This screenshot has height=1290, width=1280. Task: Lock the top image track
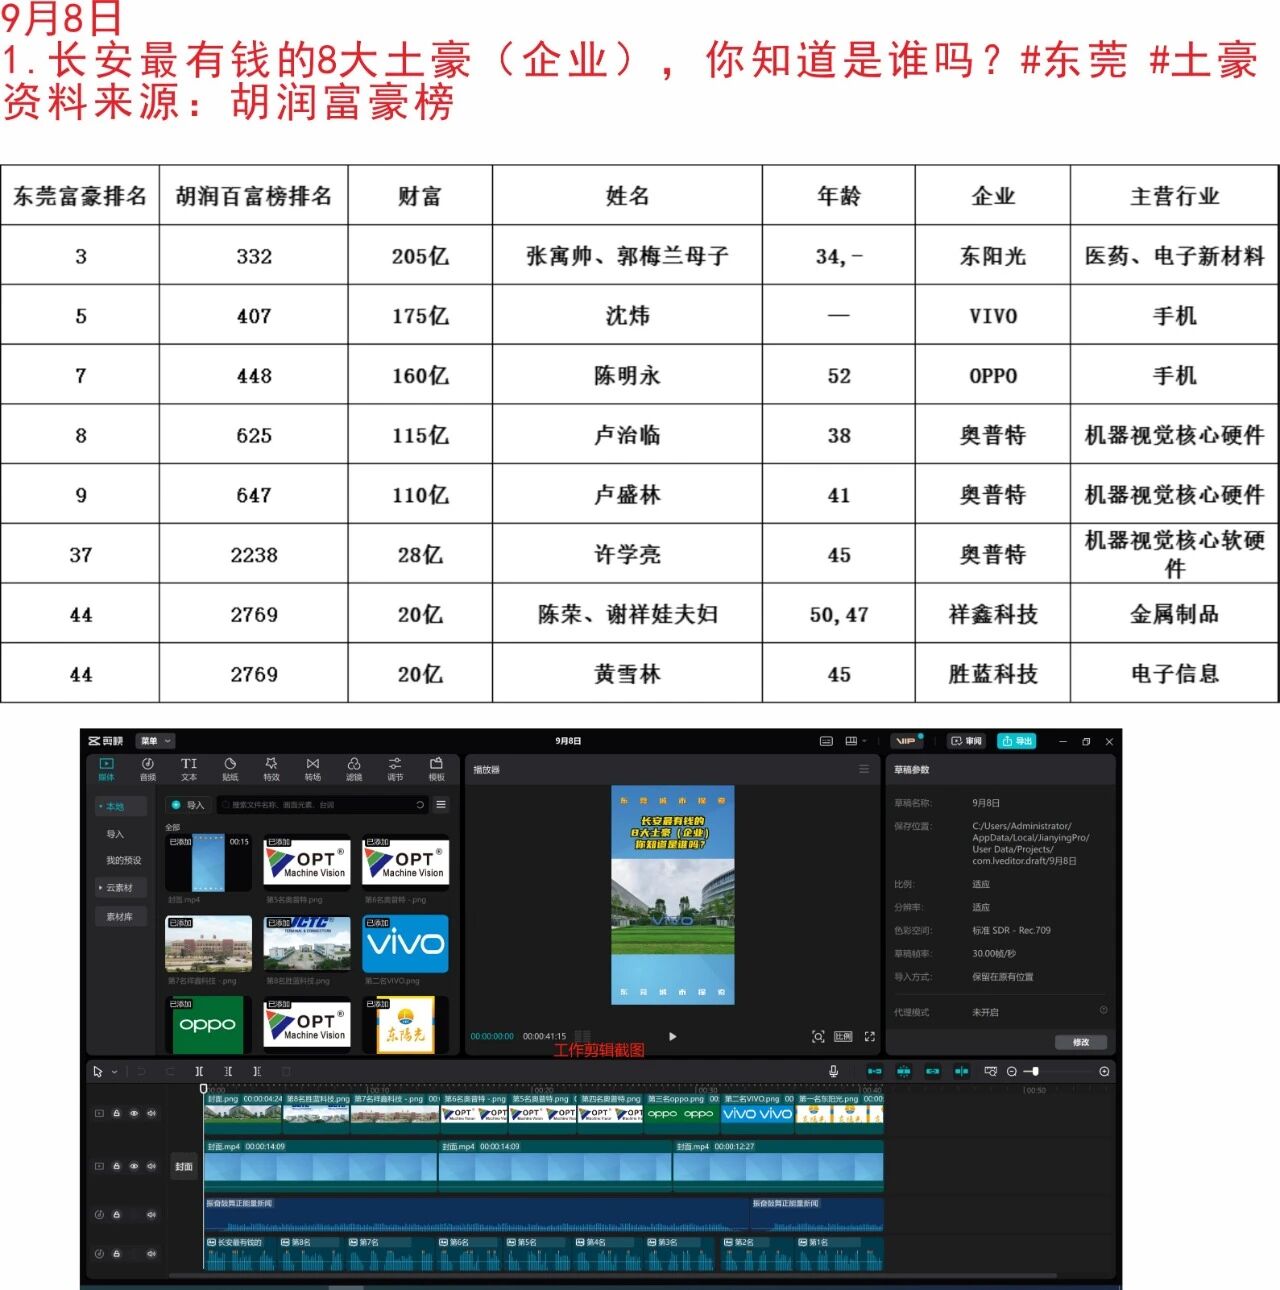[116, 1113]
